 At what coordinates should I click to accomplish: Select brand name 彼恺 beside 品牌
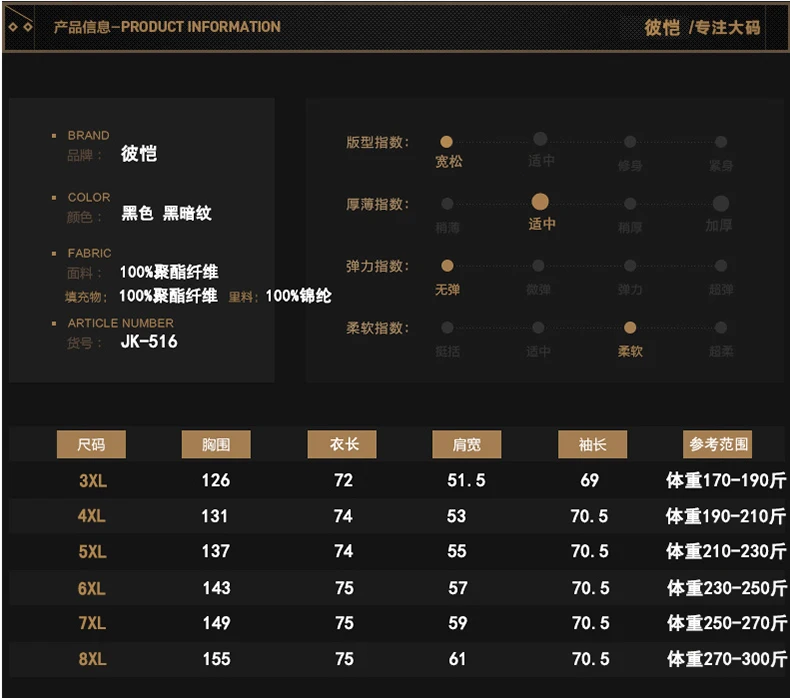139,153
